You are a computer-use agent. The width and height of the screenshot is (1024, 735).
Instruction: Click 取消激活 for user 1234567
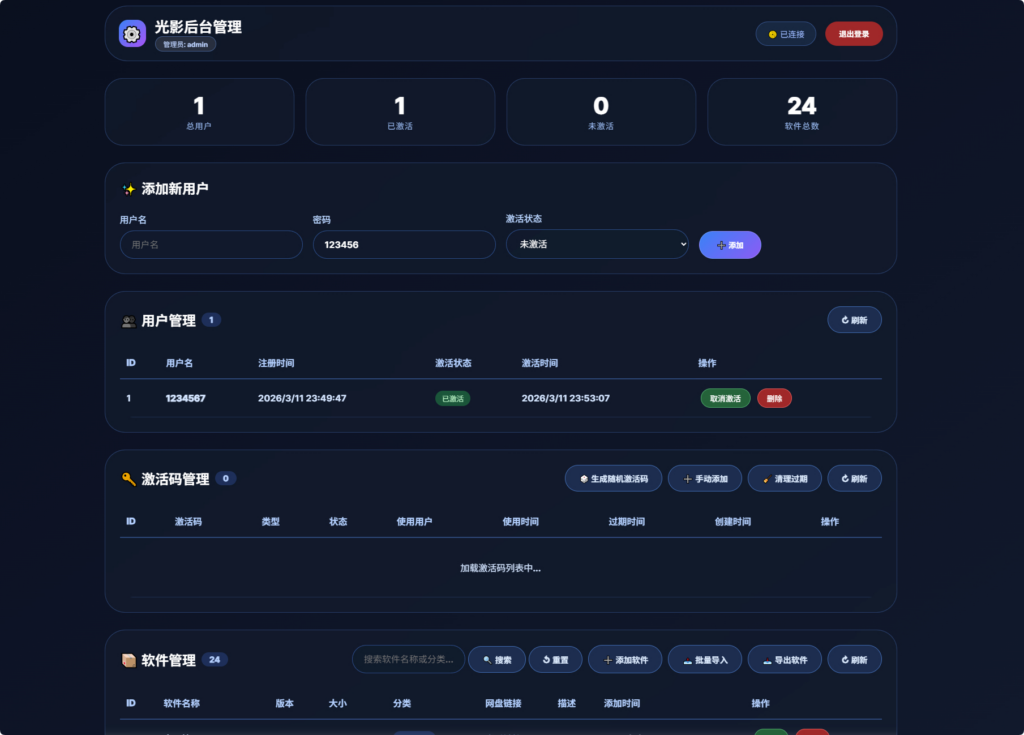[x=725, y=397]
